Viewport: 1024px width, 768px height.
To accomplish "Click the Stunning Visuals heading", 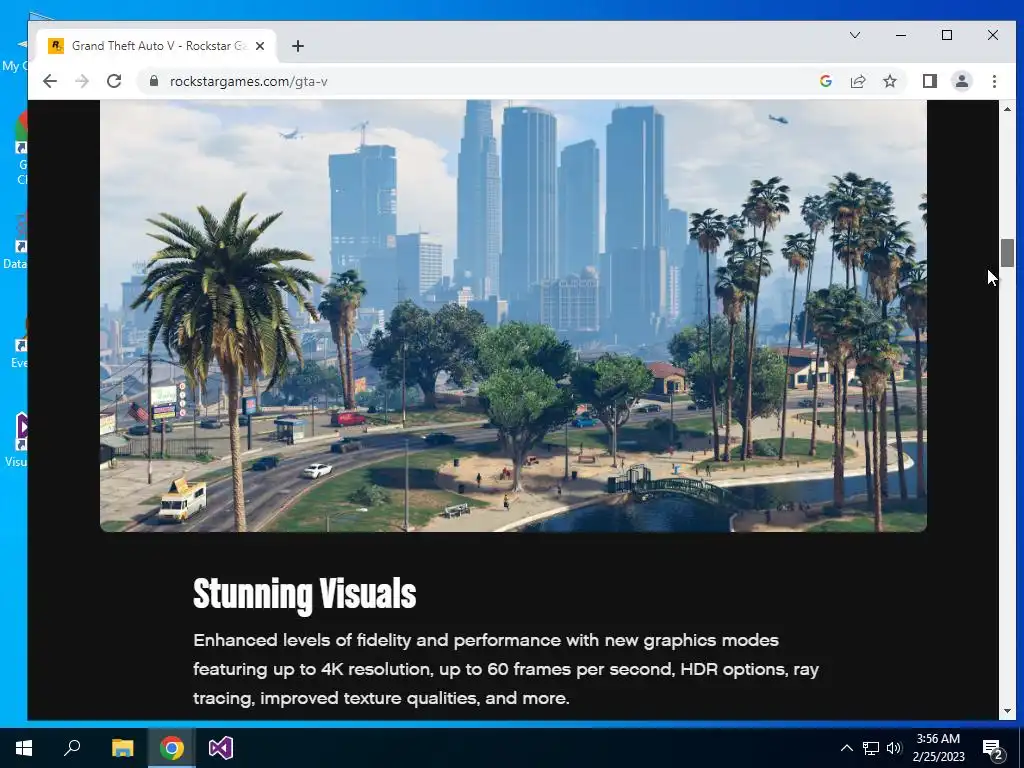I will [x=304, y=594].
